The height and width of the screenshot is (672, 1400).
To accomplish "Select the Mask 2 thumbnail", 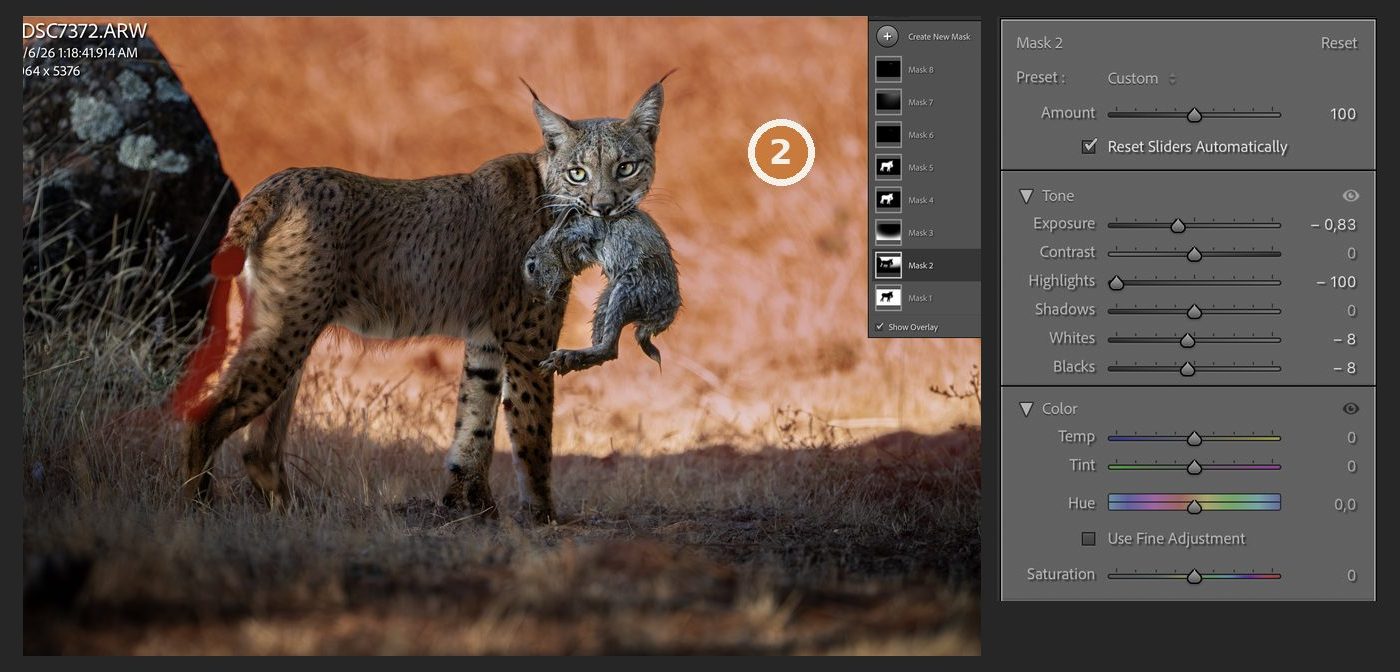I will coord(888,265).
